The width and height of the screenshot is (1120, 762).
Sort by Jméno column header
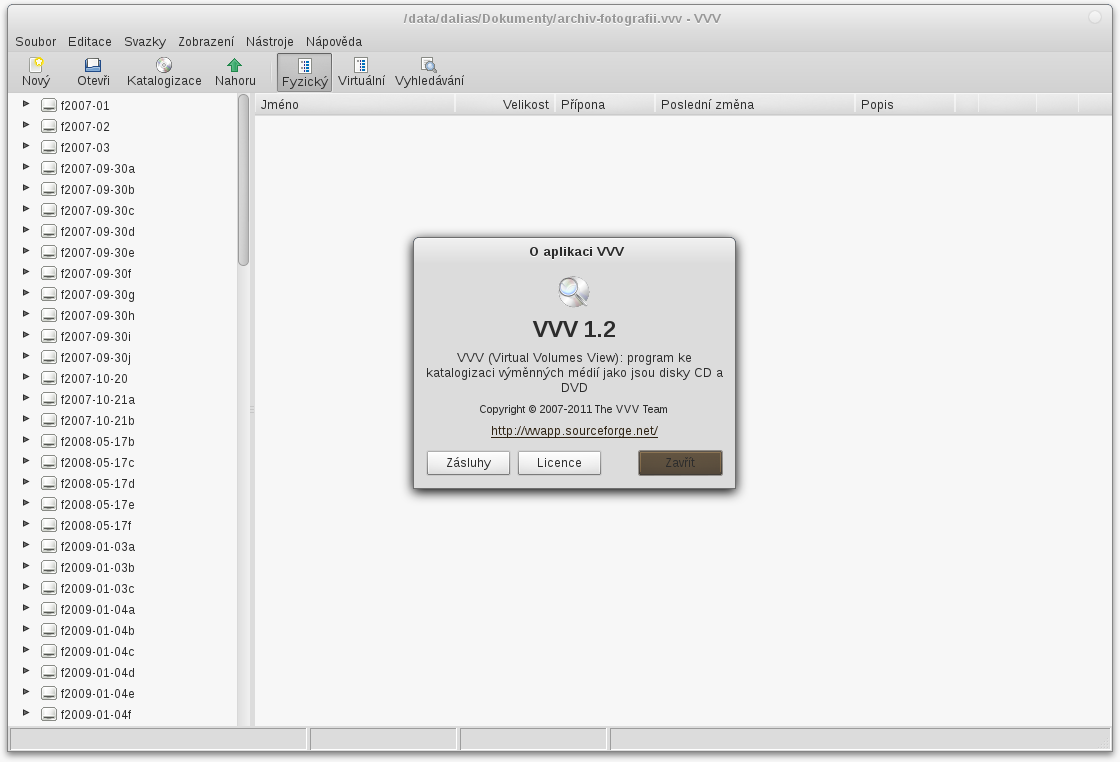pos(355,104)
